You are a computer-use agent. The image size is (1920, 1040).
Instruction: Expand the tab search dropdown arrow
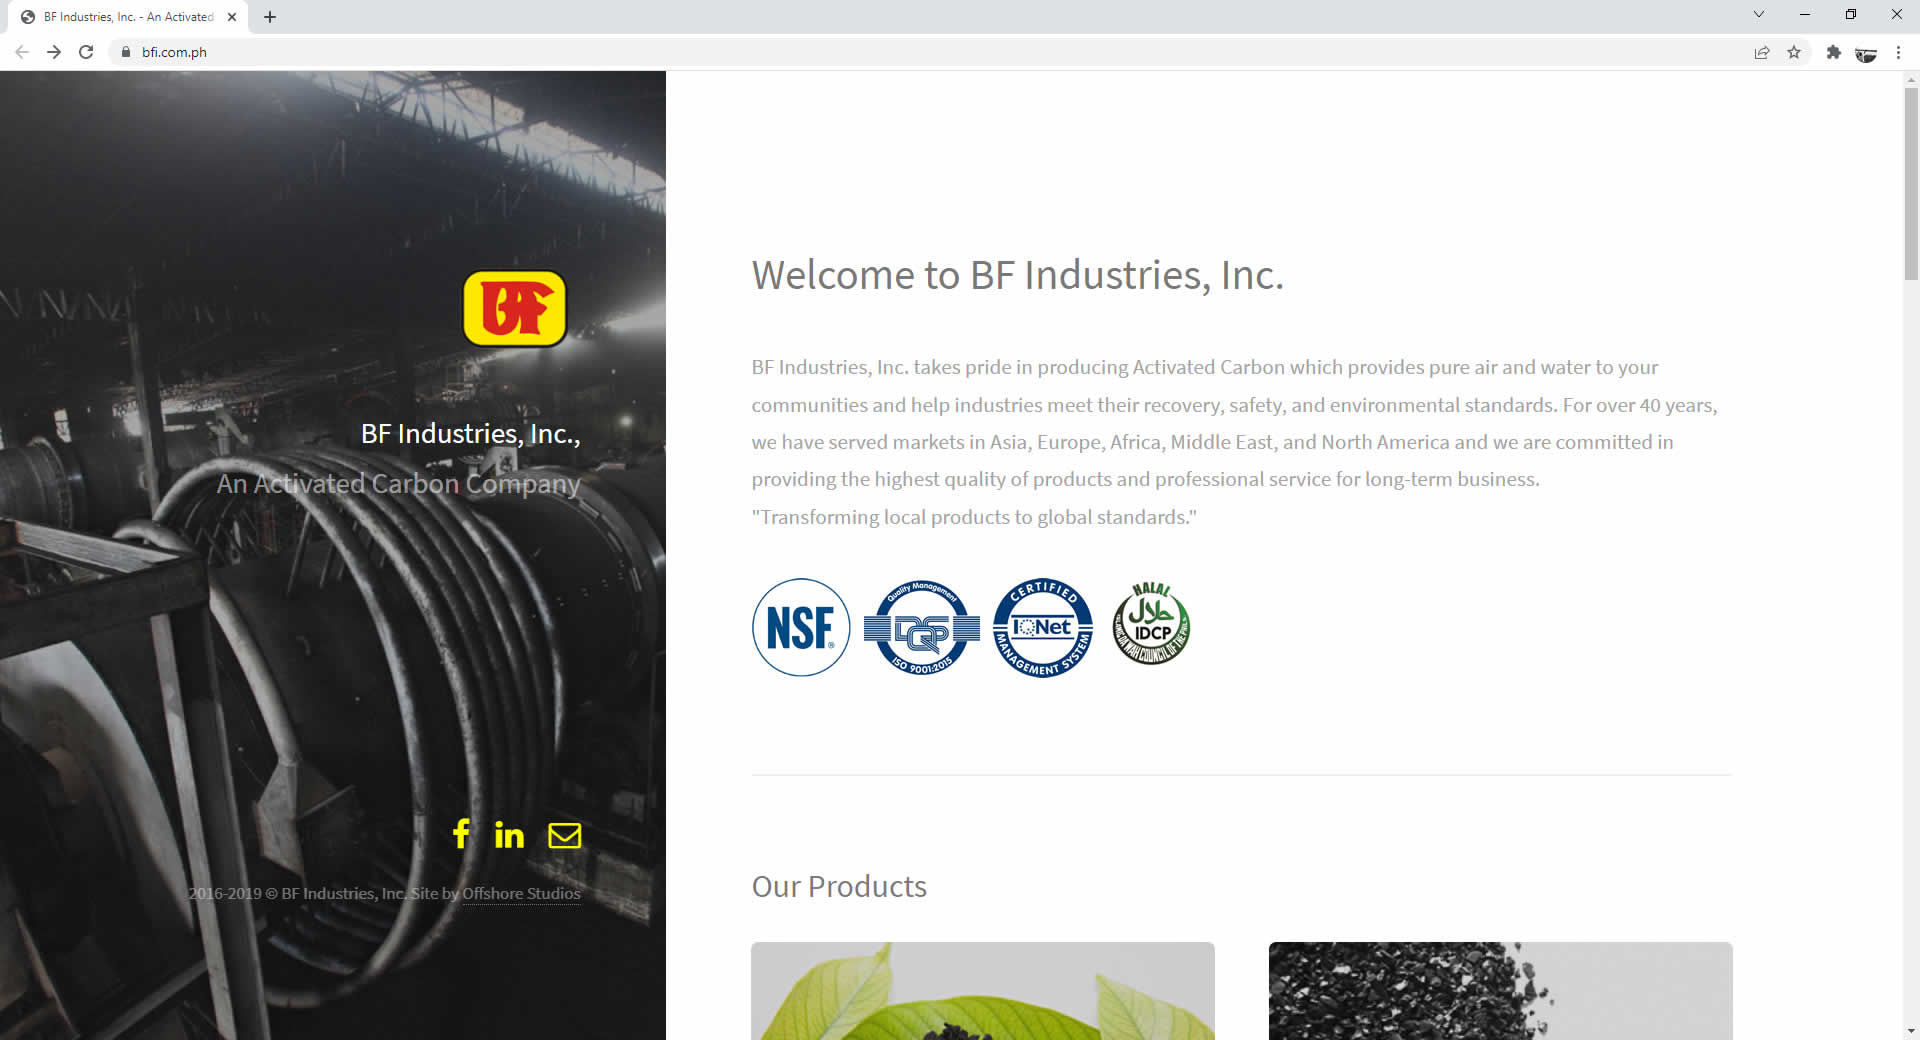pyautogui.click(x=1759, y=14)
